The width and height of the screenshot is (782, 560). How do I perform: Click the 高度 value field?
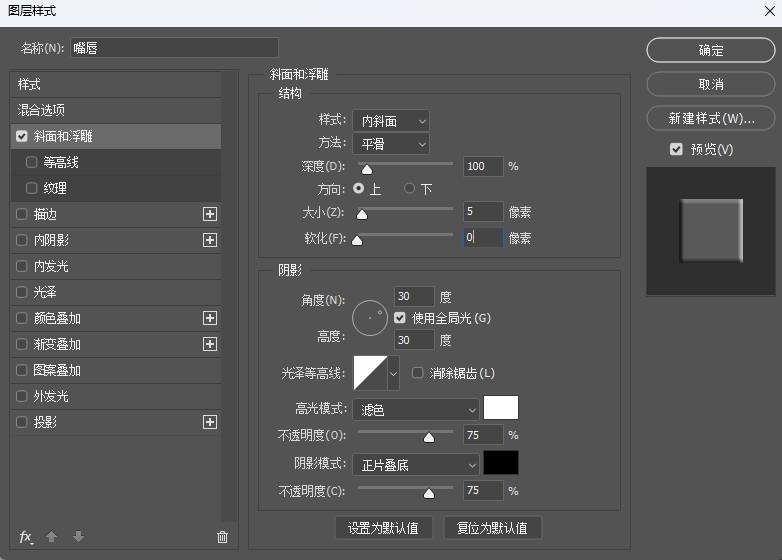[x=414, y=340]
